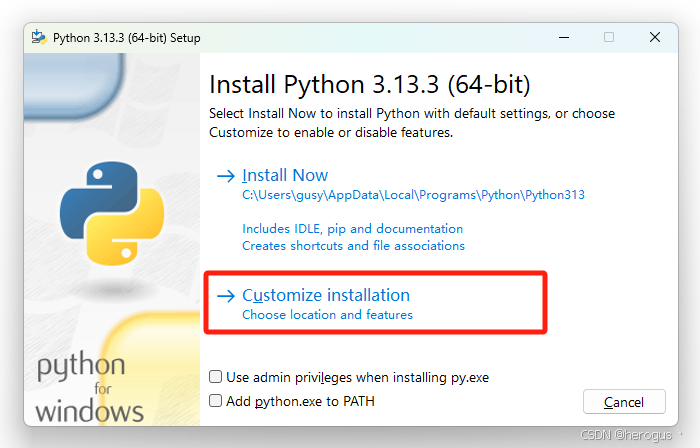Click the arrow icon beside Install Now

[x=225, y=176]
